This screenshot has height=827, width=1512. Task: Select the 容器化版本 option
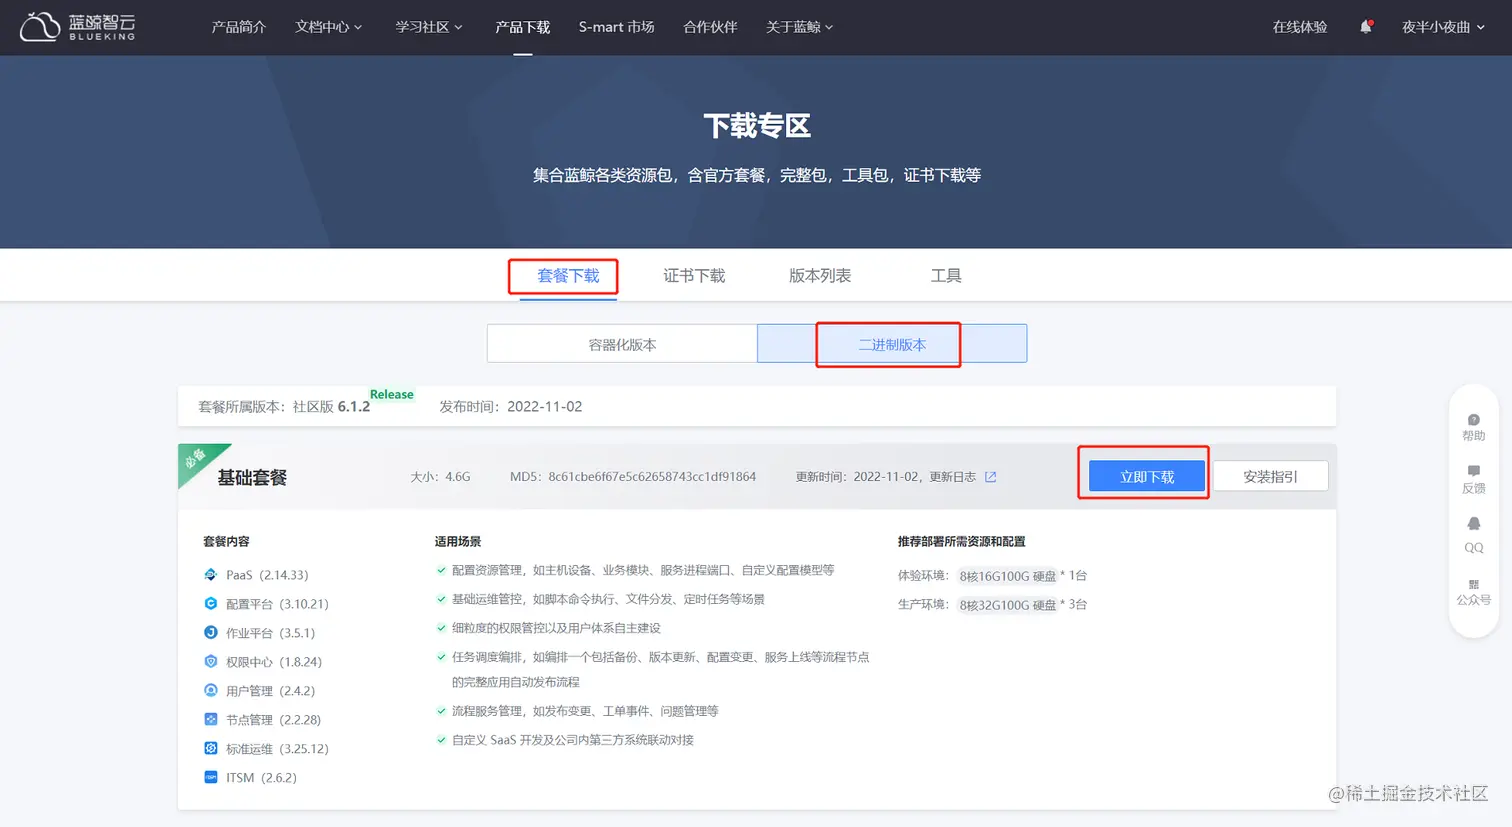(622, 344)
